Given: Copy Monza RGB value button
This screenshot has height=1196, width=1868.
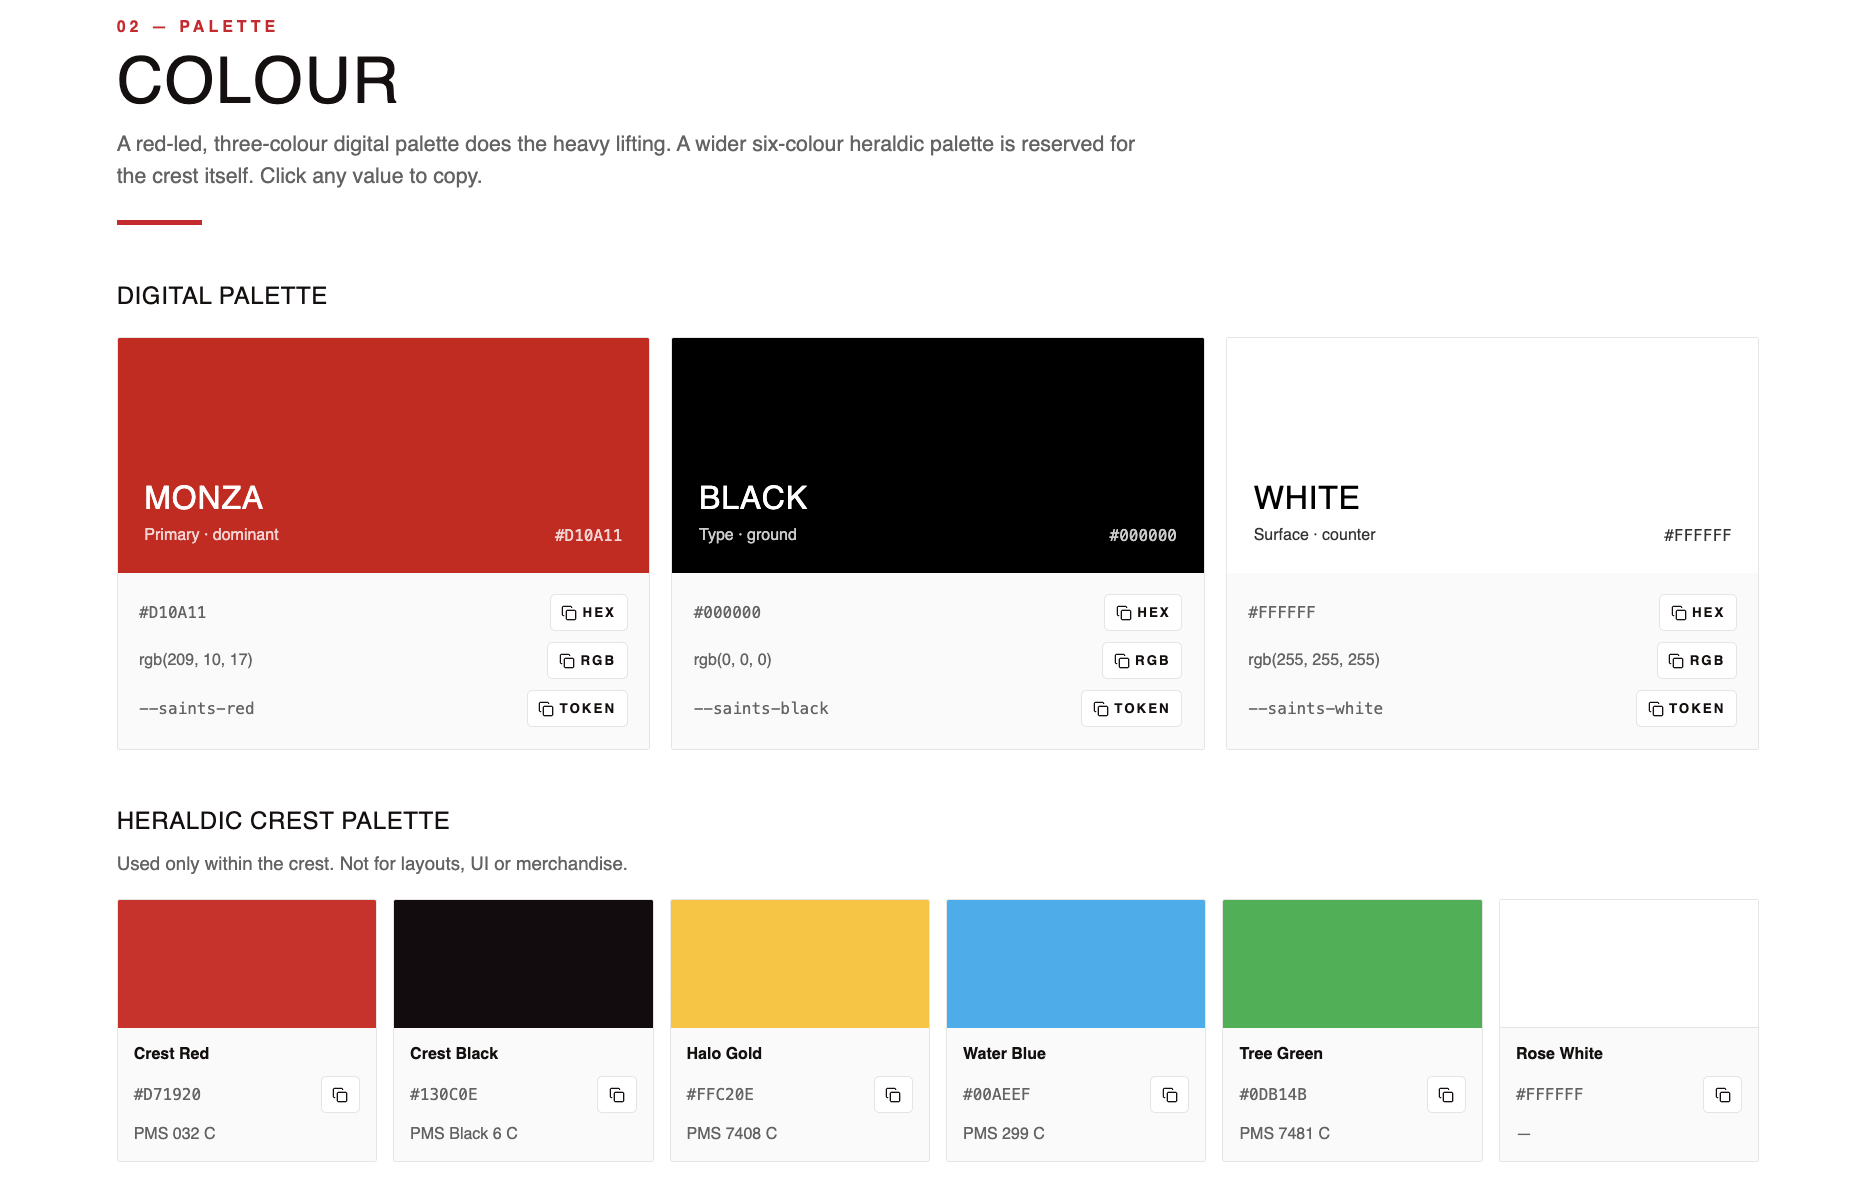Looking at the screenshot, I should [x=587, y=660].
